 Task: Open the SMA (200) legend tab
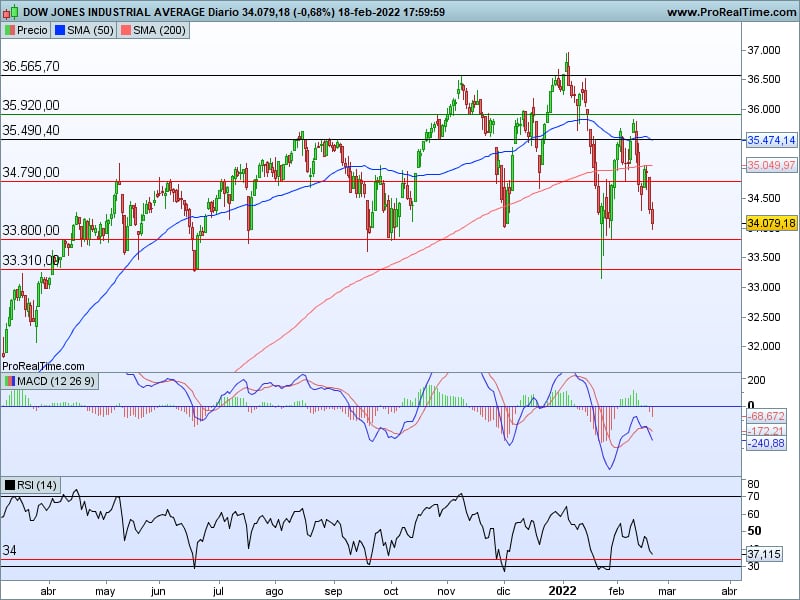(x=153, y=31)
